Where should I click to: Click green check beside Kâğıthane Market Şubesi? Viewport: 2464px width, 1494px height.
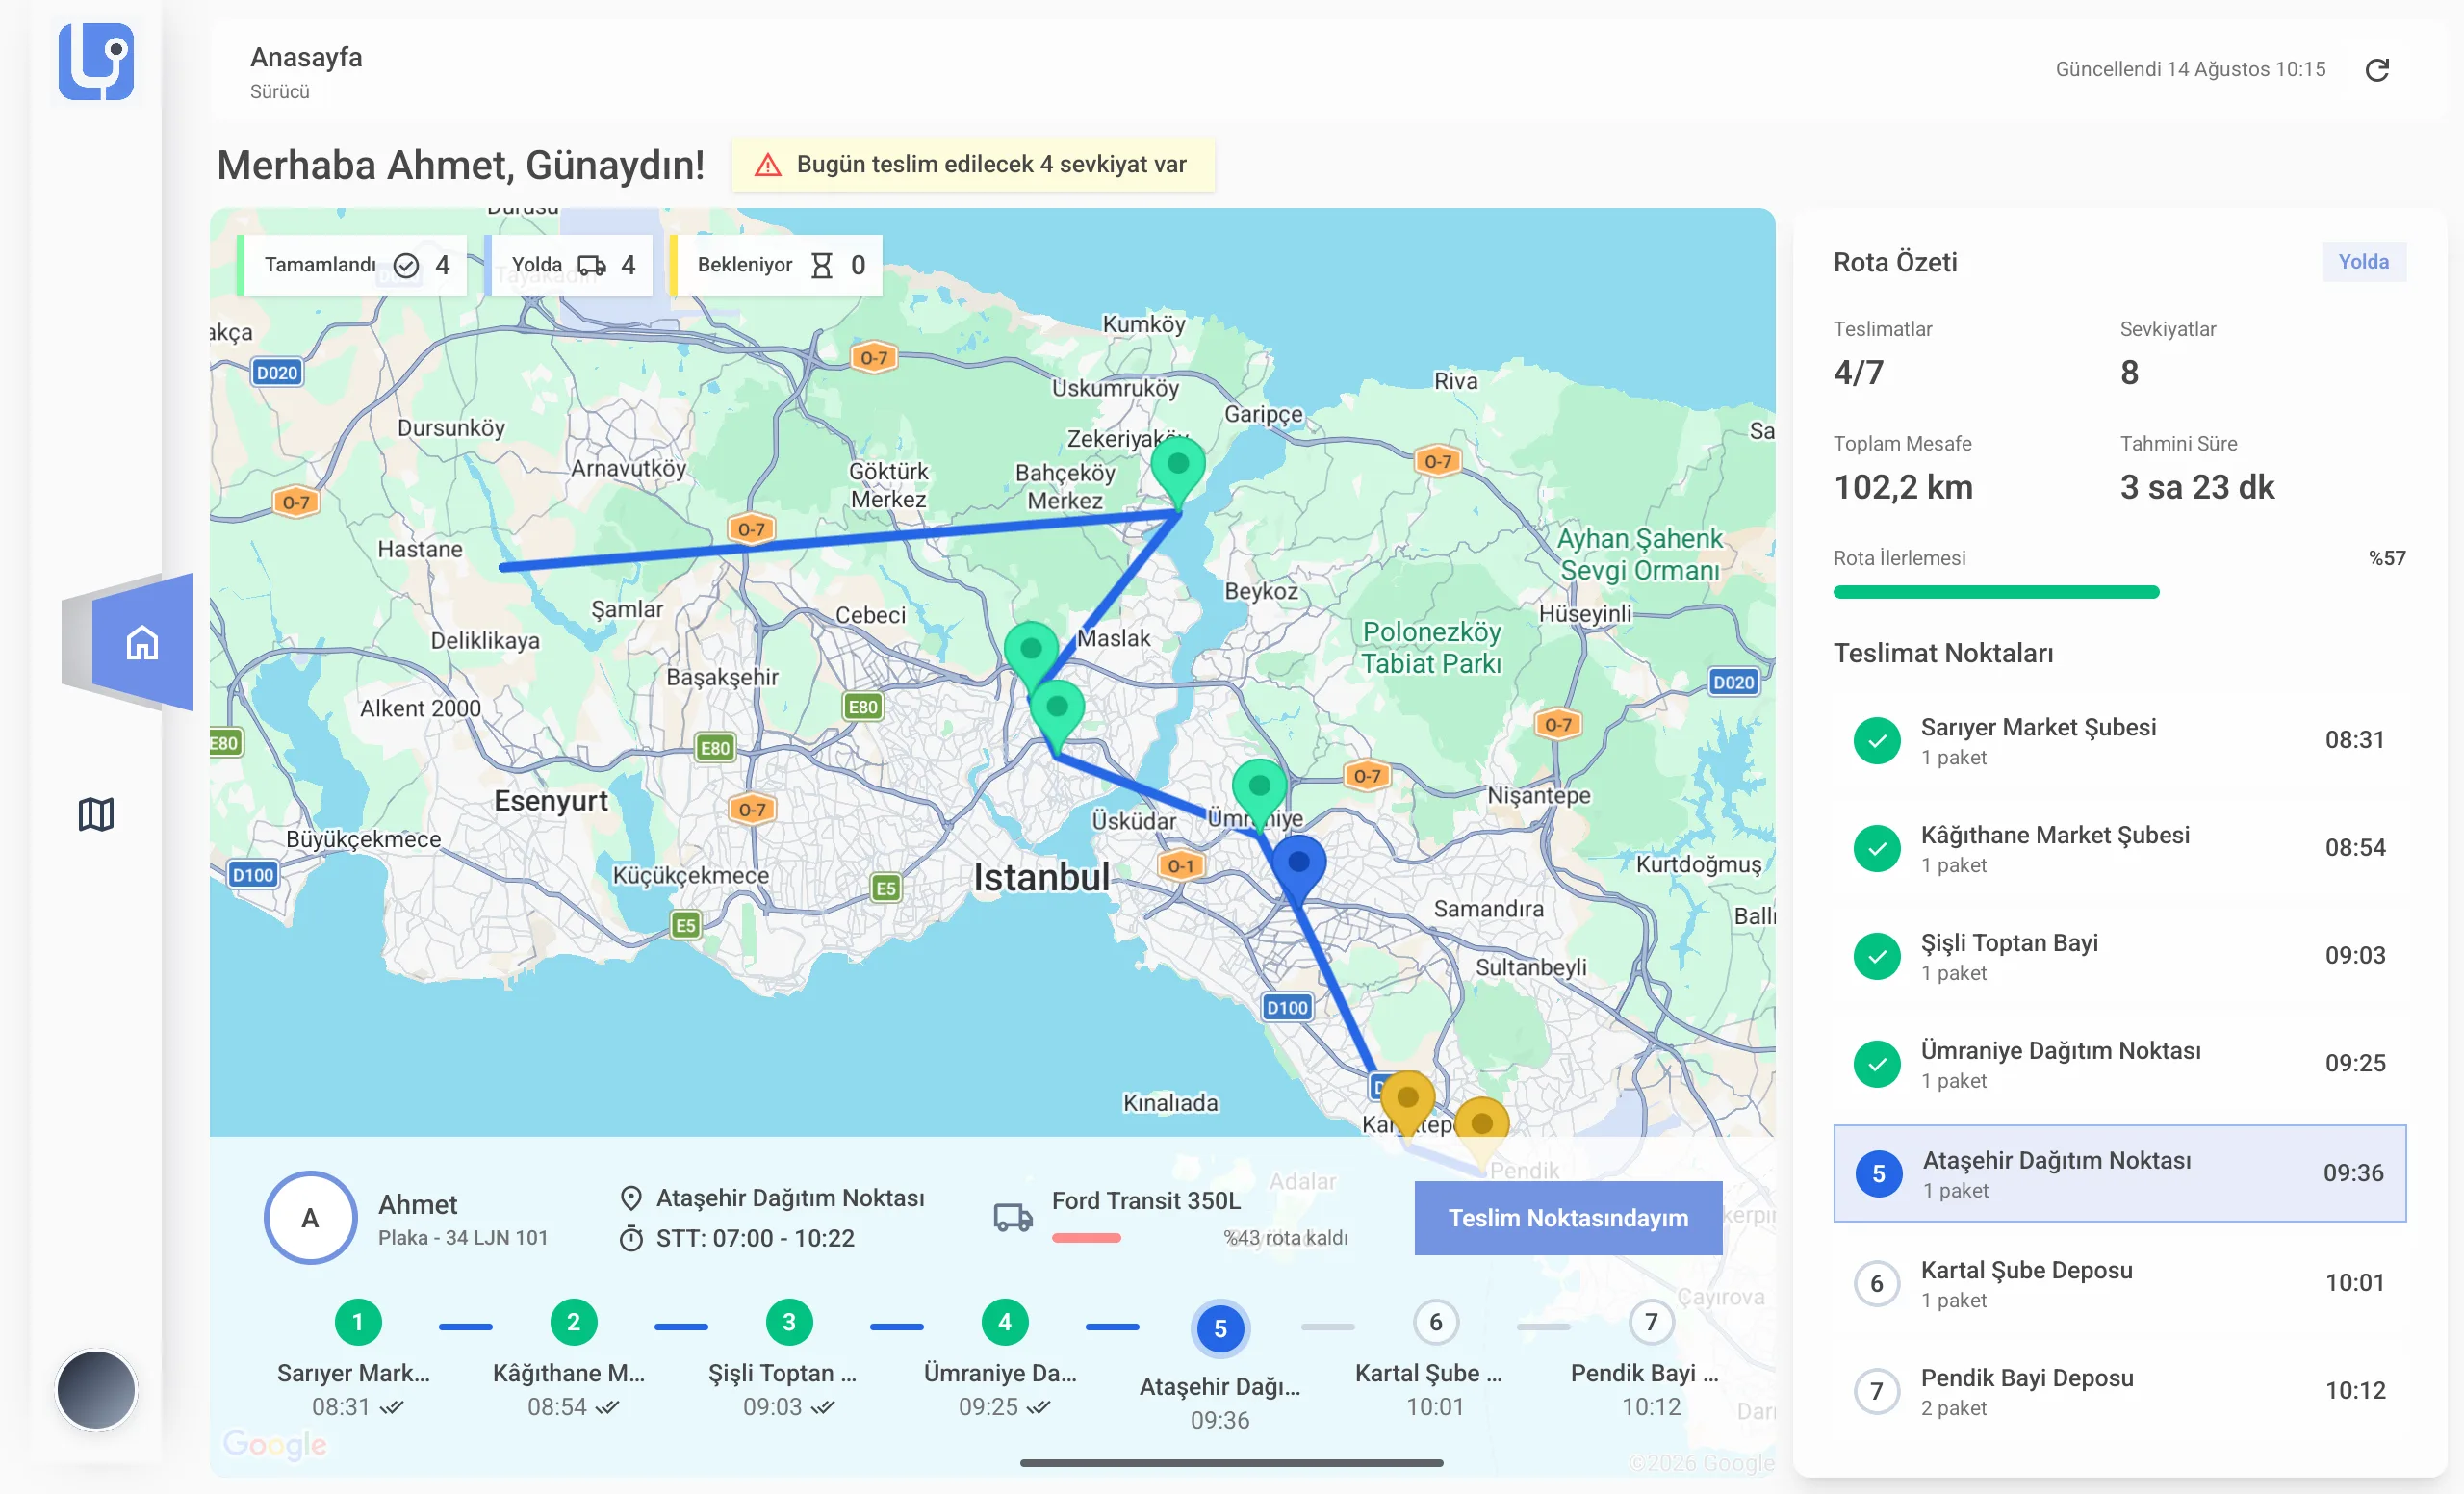coord(1877,849)
